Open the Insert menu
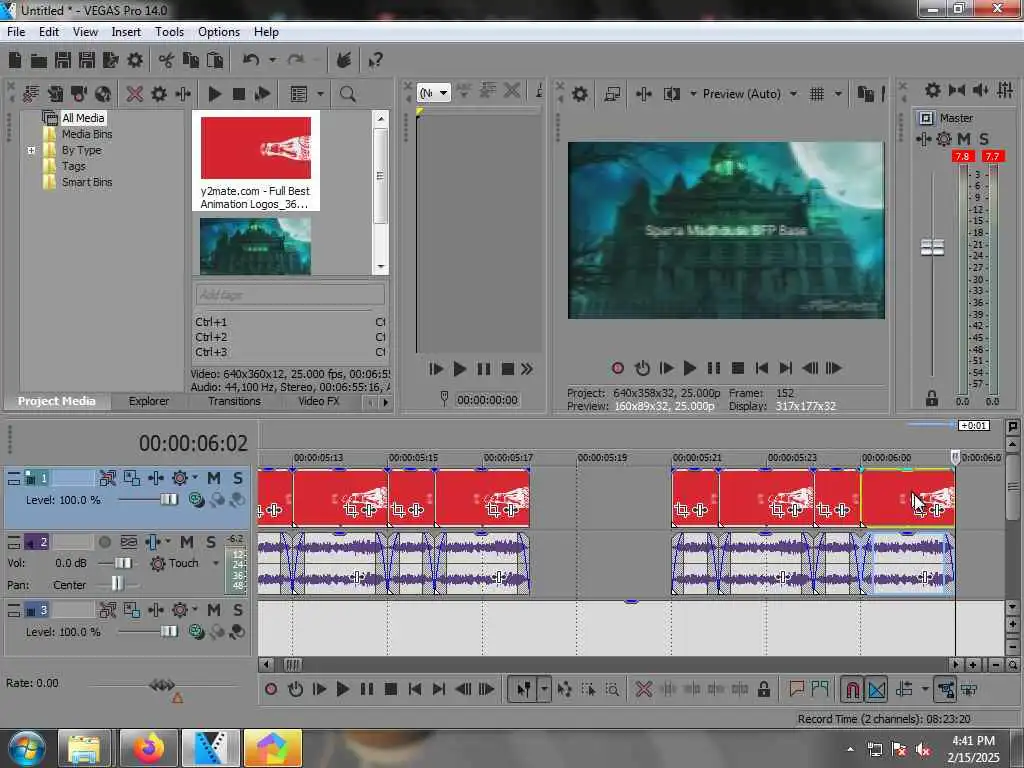Image resolution: width=1024 pixels, height=768 pixels. [126, 32]
